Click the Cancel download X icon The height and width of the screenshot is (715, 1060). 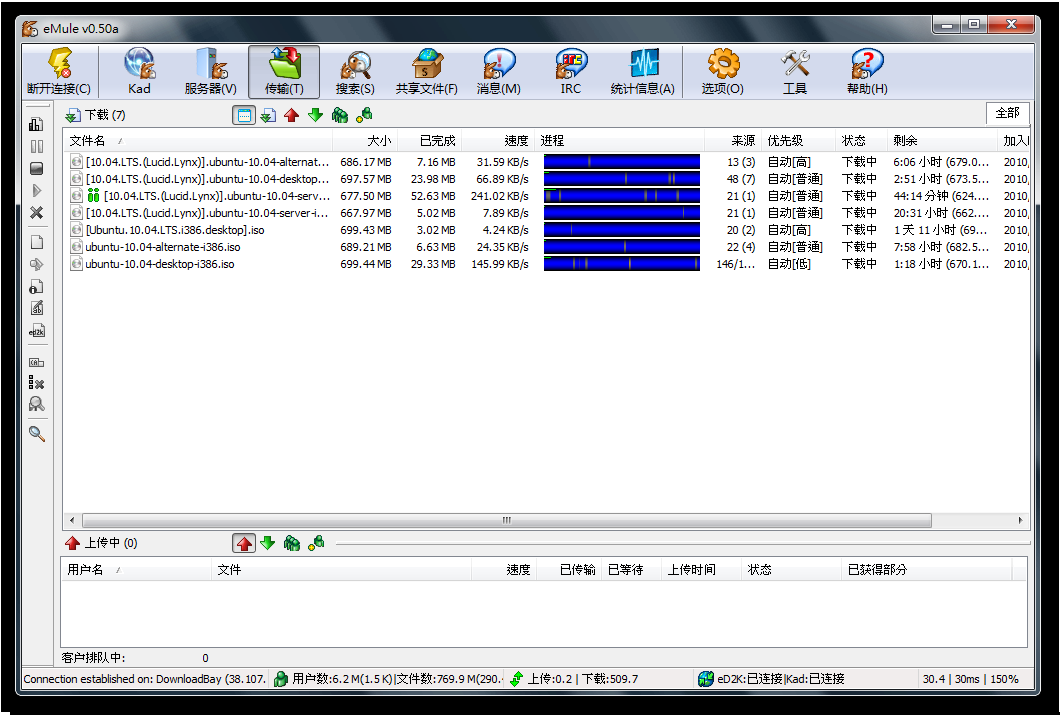(37, 213)
